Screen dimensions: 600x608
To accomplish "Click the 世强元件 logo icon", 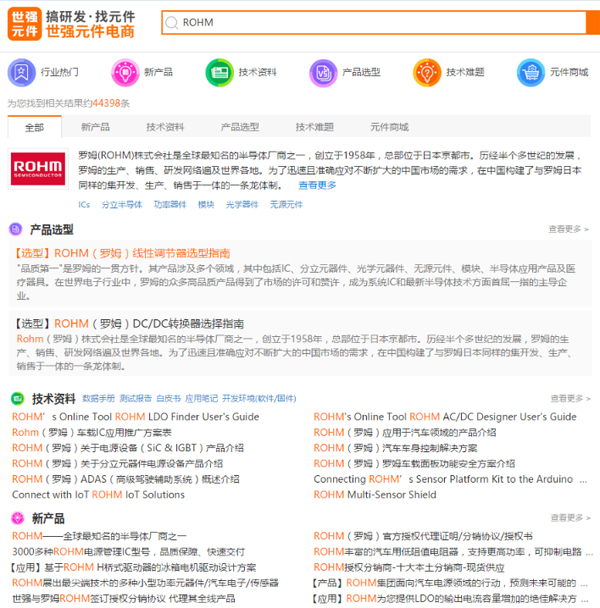I will tap(24, 24).
